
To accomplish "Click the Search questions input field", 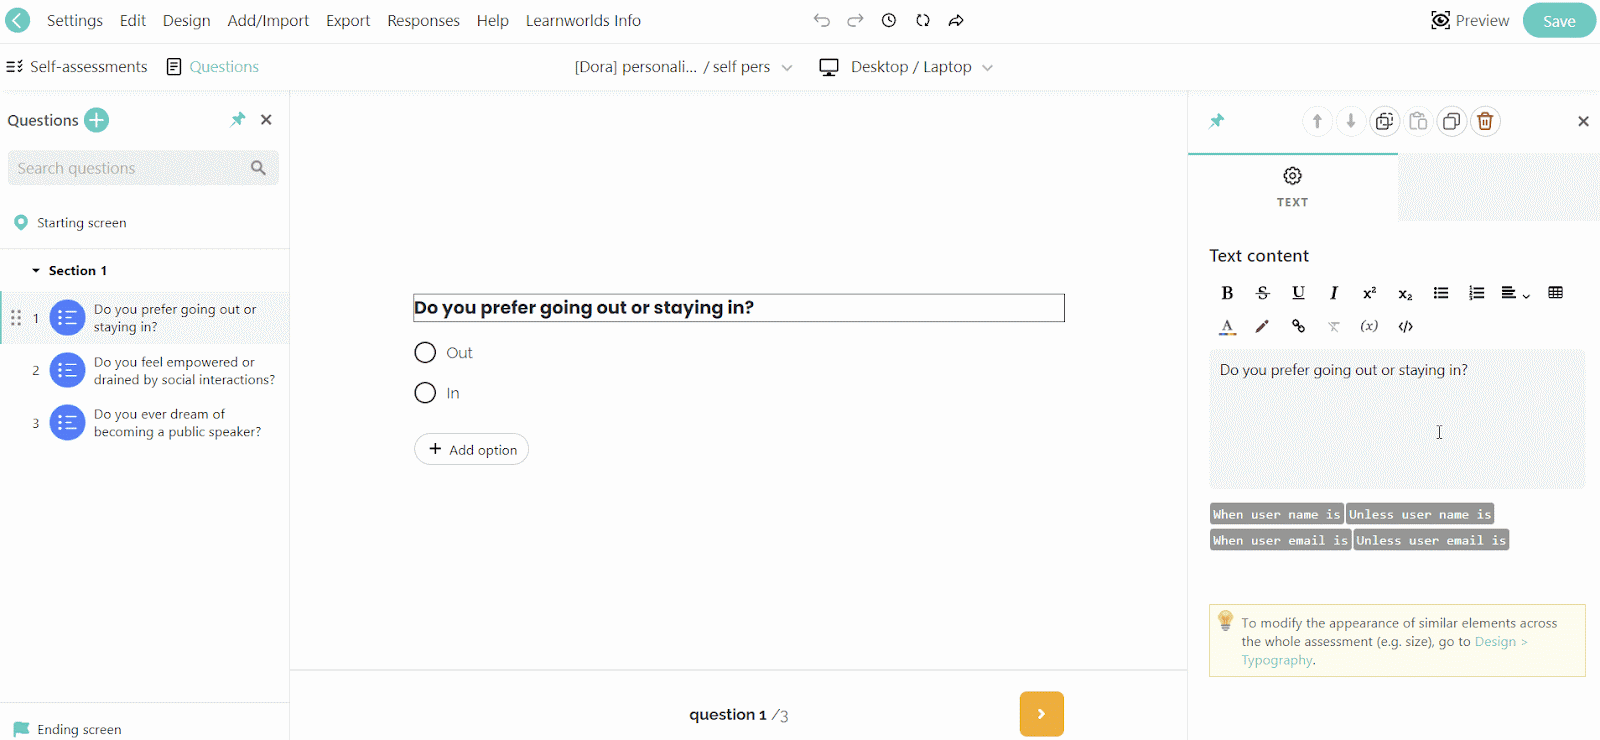I will point(130,168).
